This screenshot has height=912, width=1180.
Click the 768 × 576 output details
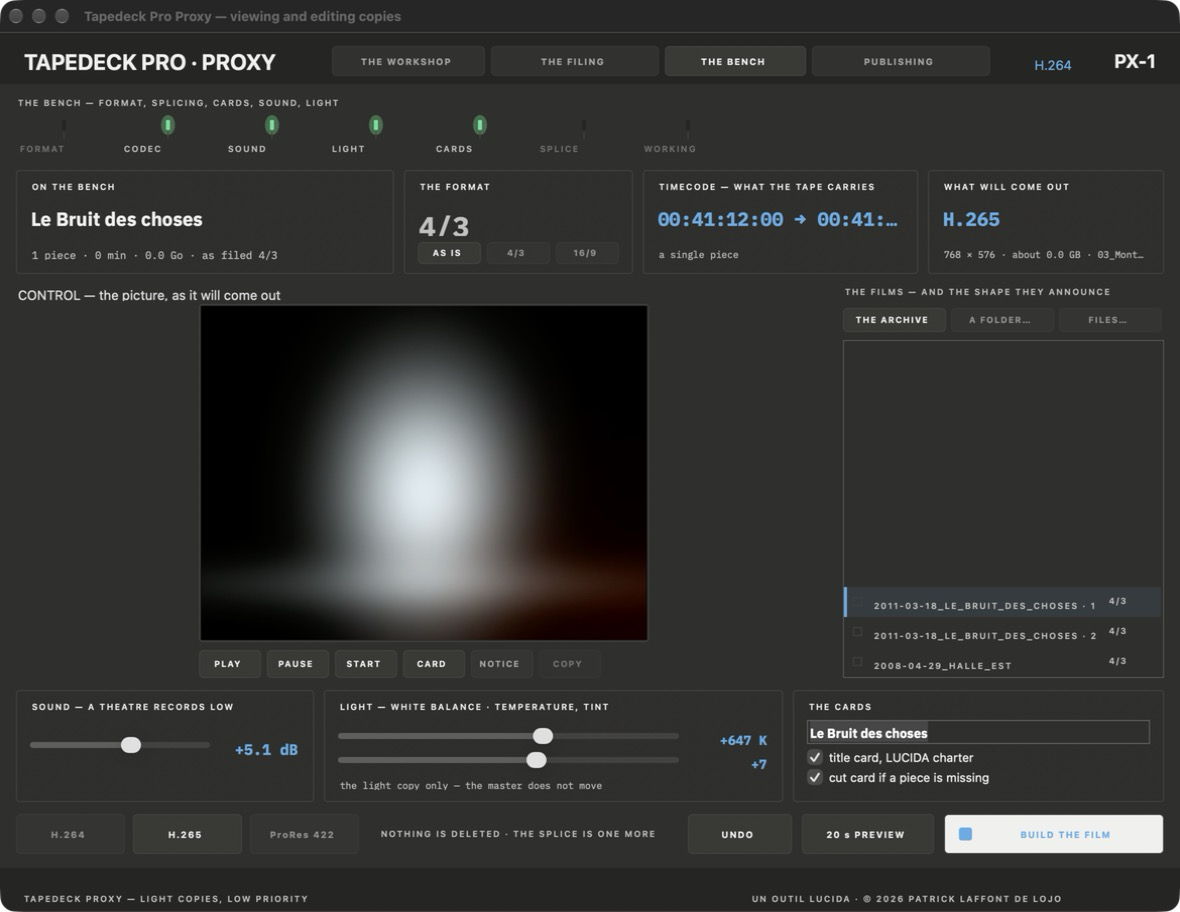pos(1043,255)
